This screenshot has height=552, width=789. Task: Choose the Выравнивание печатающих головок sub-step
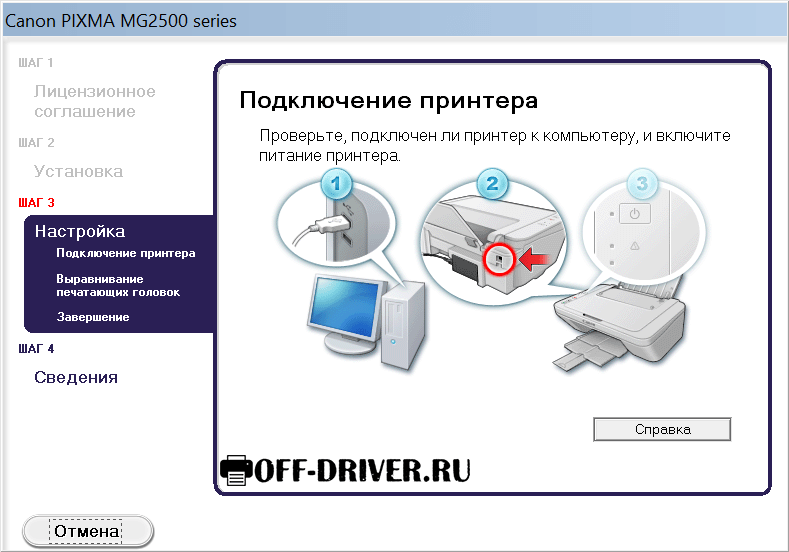coord(118,285)
